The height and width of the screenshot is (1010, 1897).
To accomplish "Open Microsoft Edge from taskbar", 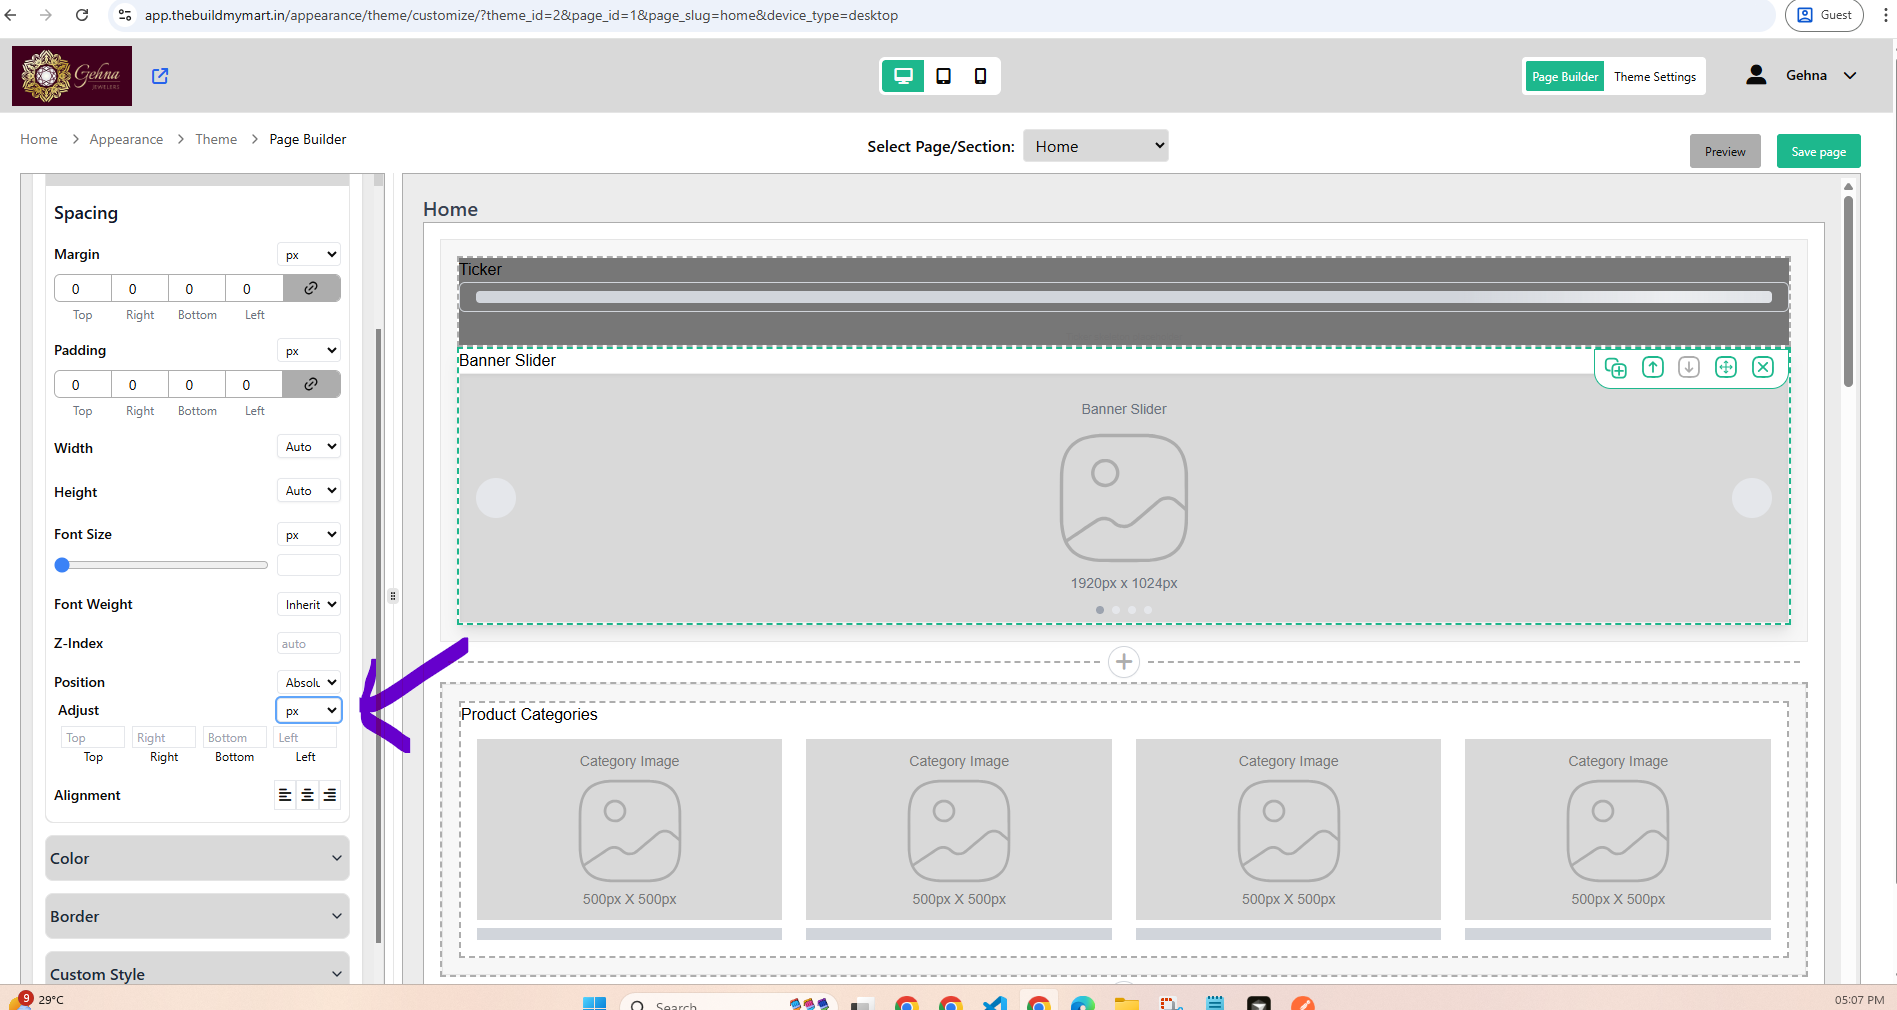I will [1083, 1003].
